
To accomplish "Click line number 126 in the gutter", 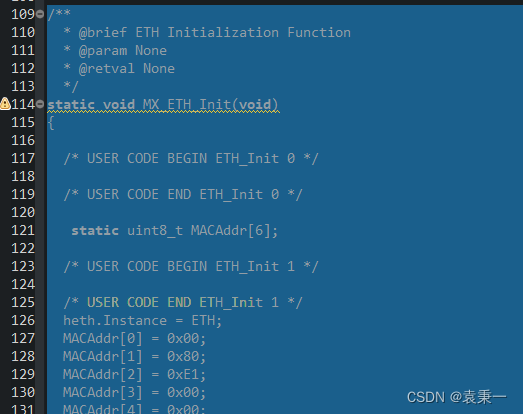I will point(23,320).
